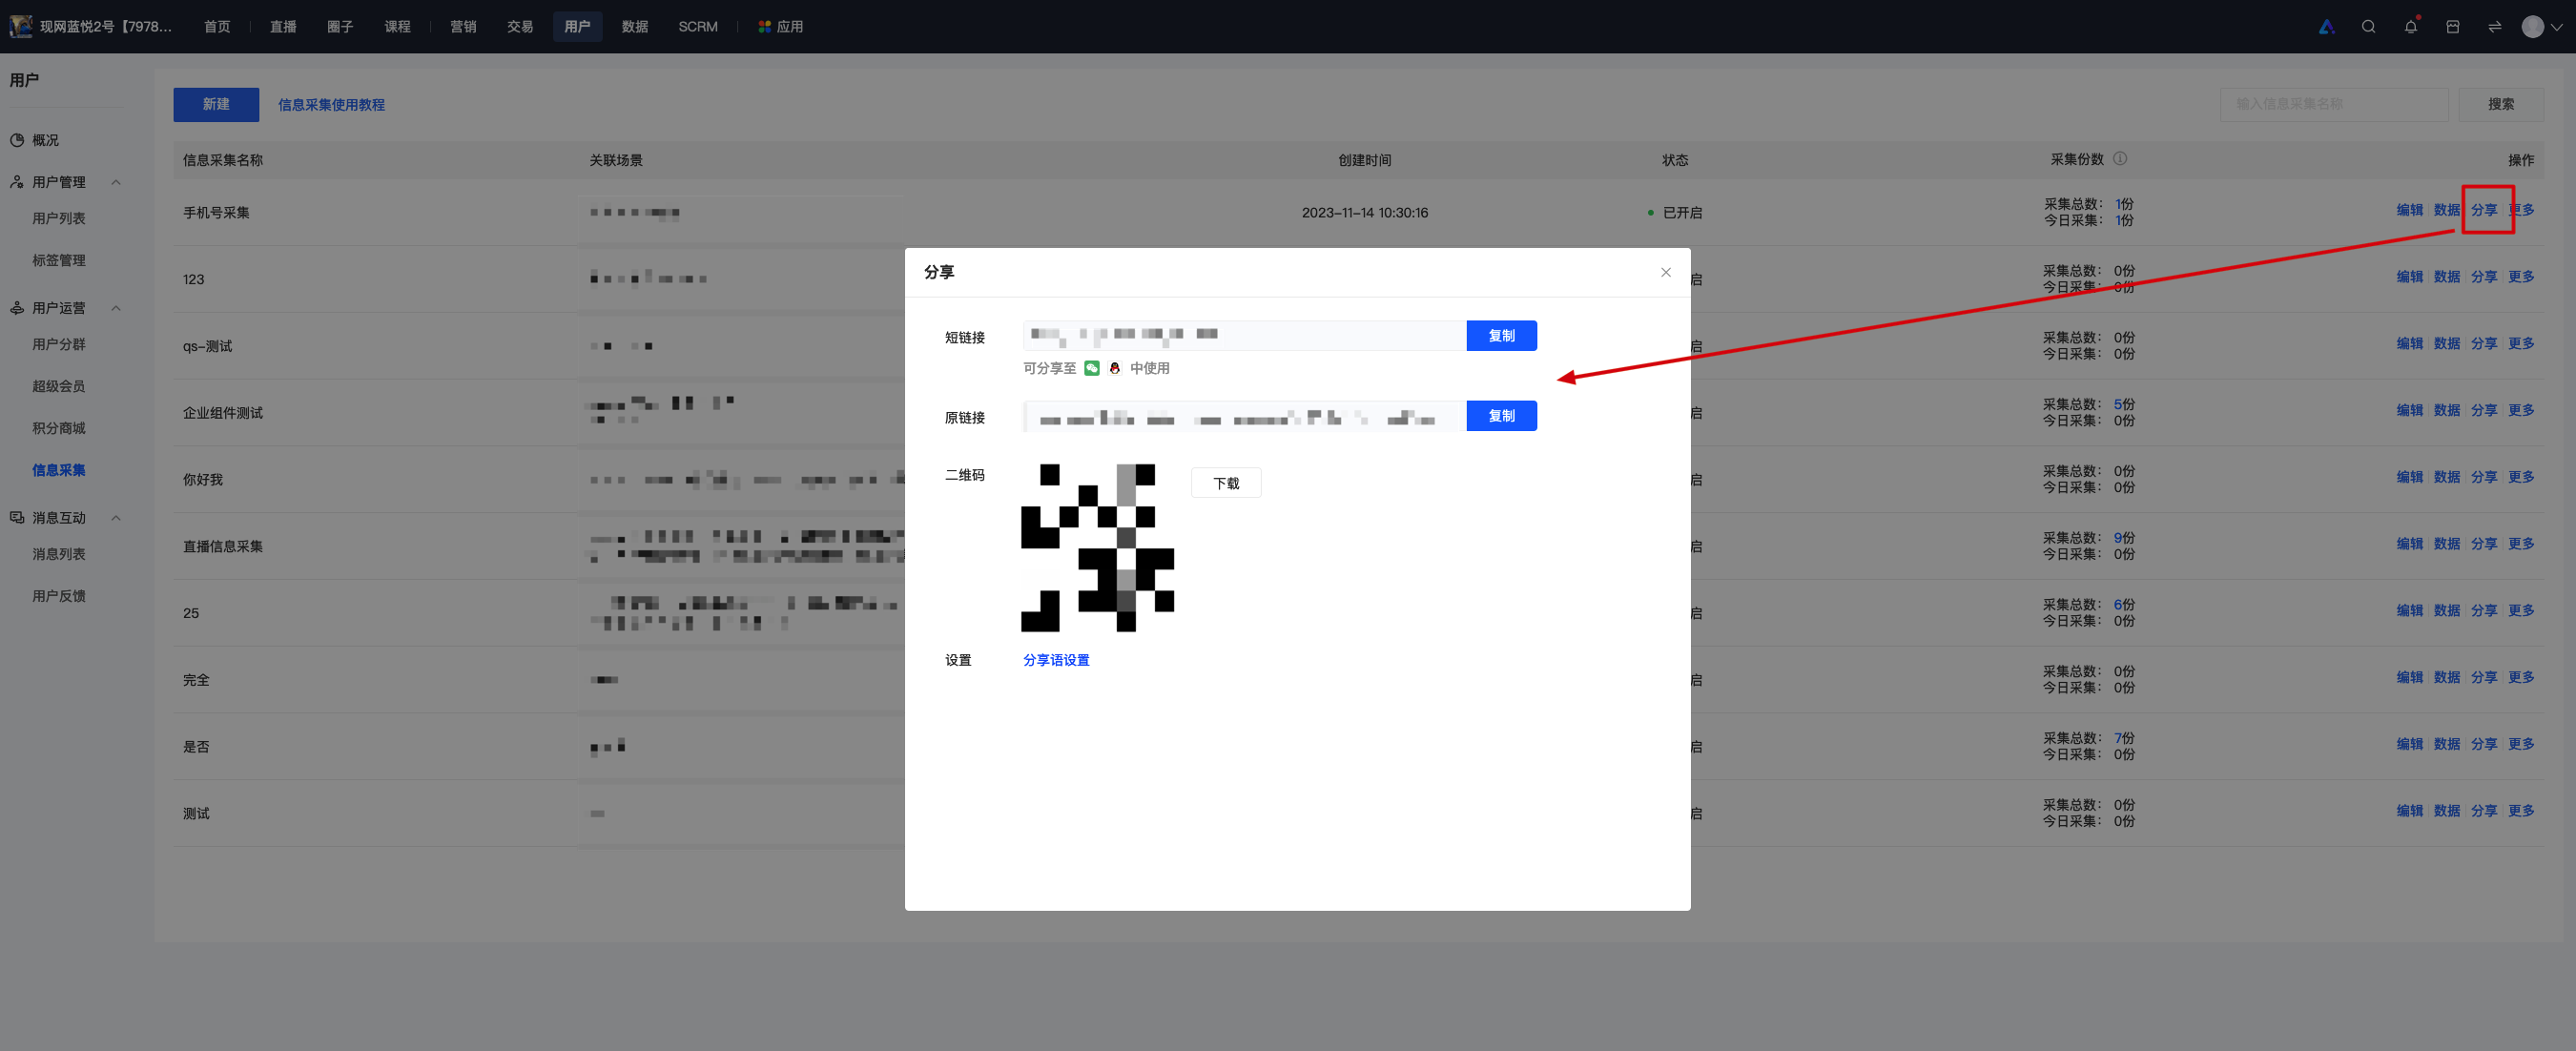The height and width of the screenshot is (1051, 2576).
Task: Click the 概况 overview sidebar icon
Action: [x=17, y=140]
